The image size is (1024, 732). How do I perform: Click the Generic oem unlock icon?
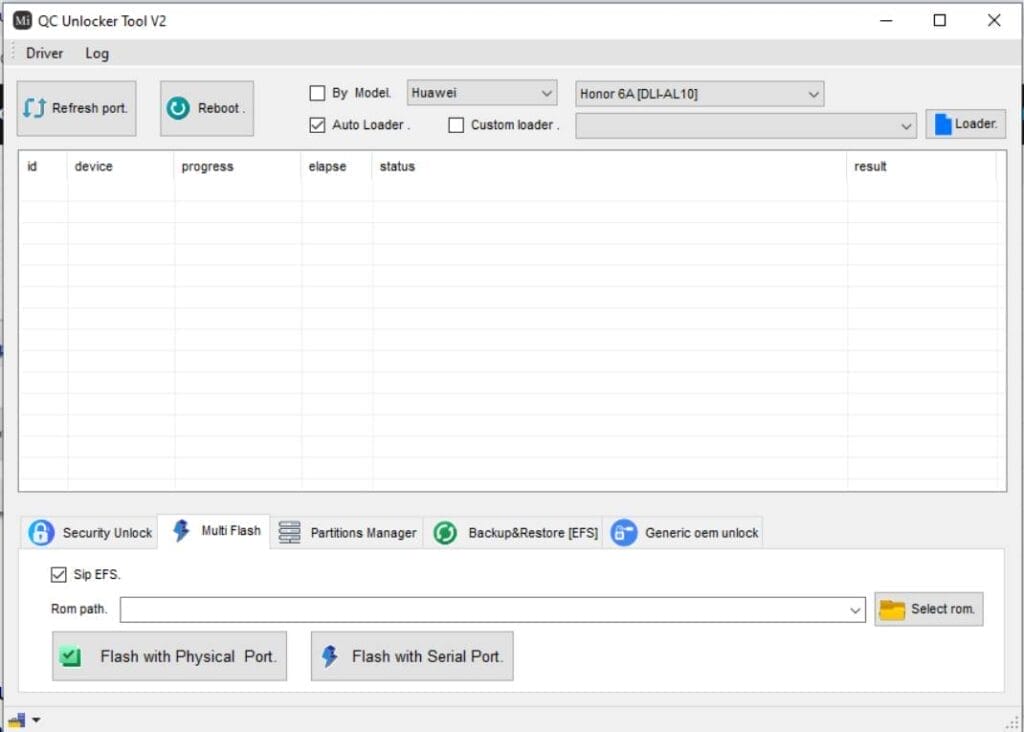point(624,533)
